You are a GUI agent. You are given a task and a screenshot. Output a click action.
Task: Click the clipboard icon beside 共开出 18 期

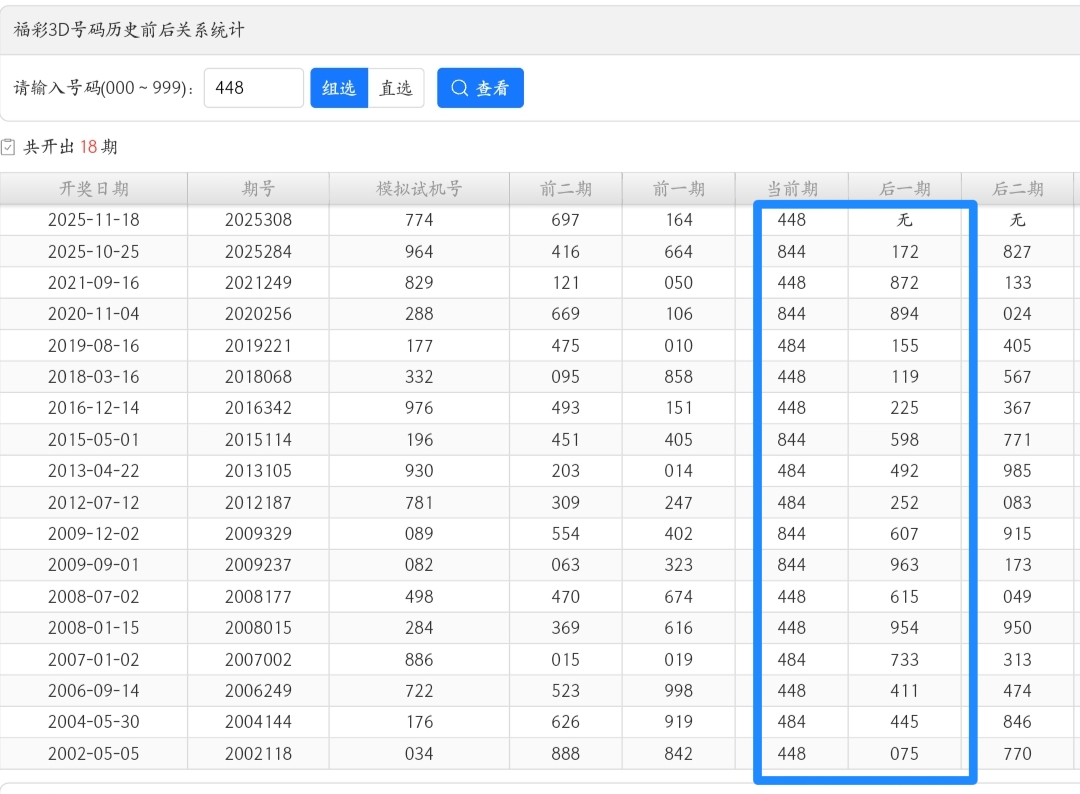(x=8, y=147)
